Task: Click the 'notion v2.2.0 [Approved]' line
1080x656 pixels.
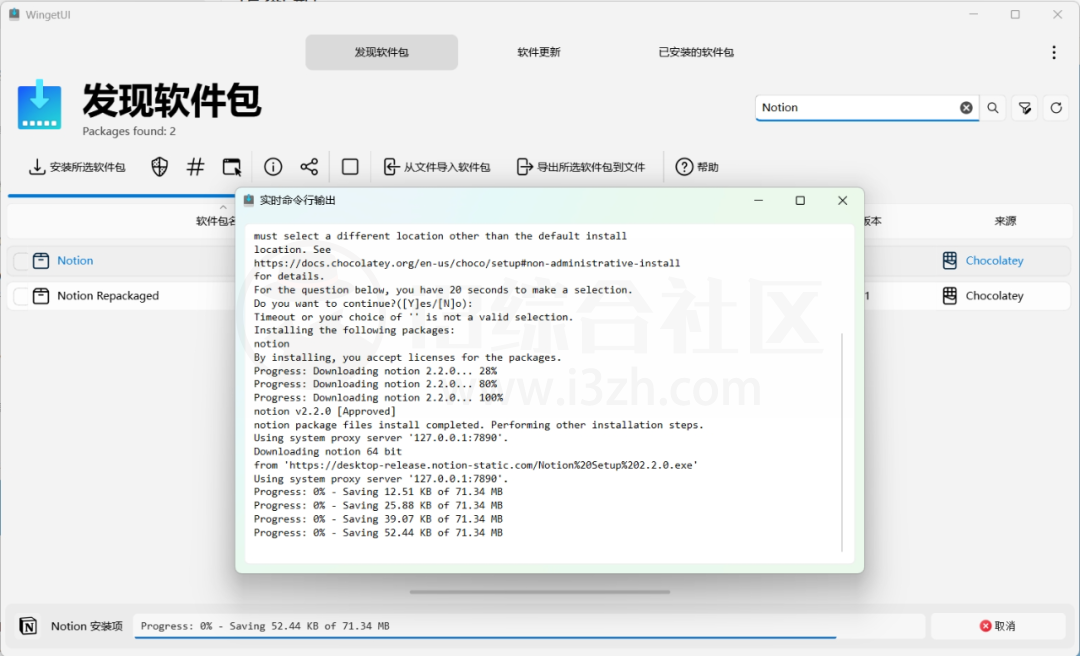Action: click(x=324, y=411)
